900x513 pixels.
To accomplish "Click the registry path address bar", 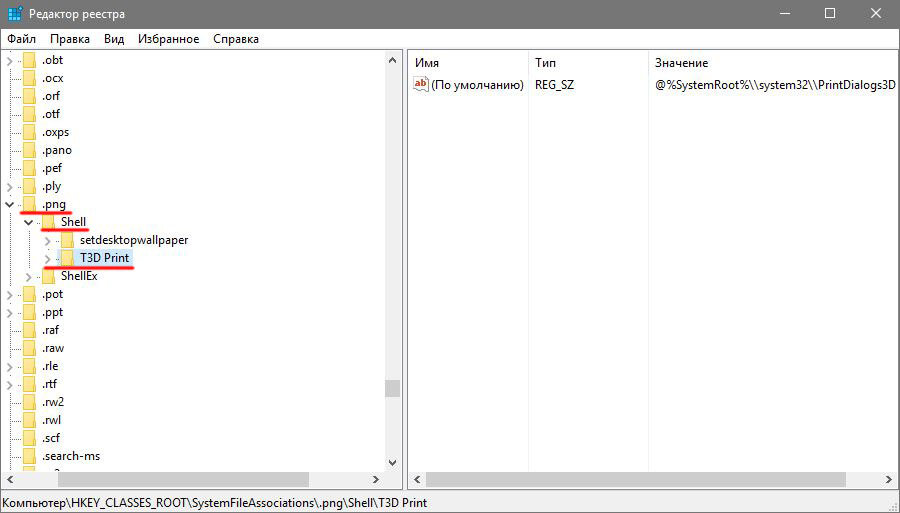I will 450,503.
